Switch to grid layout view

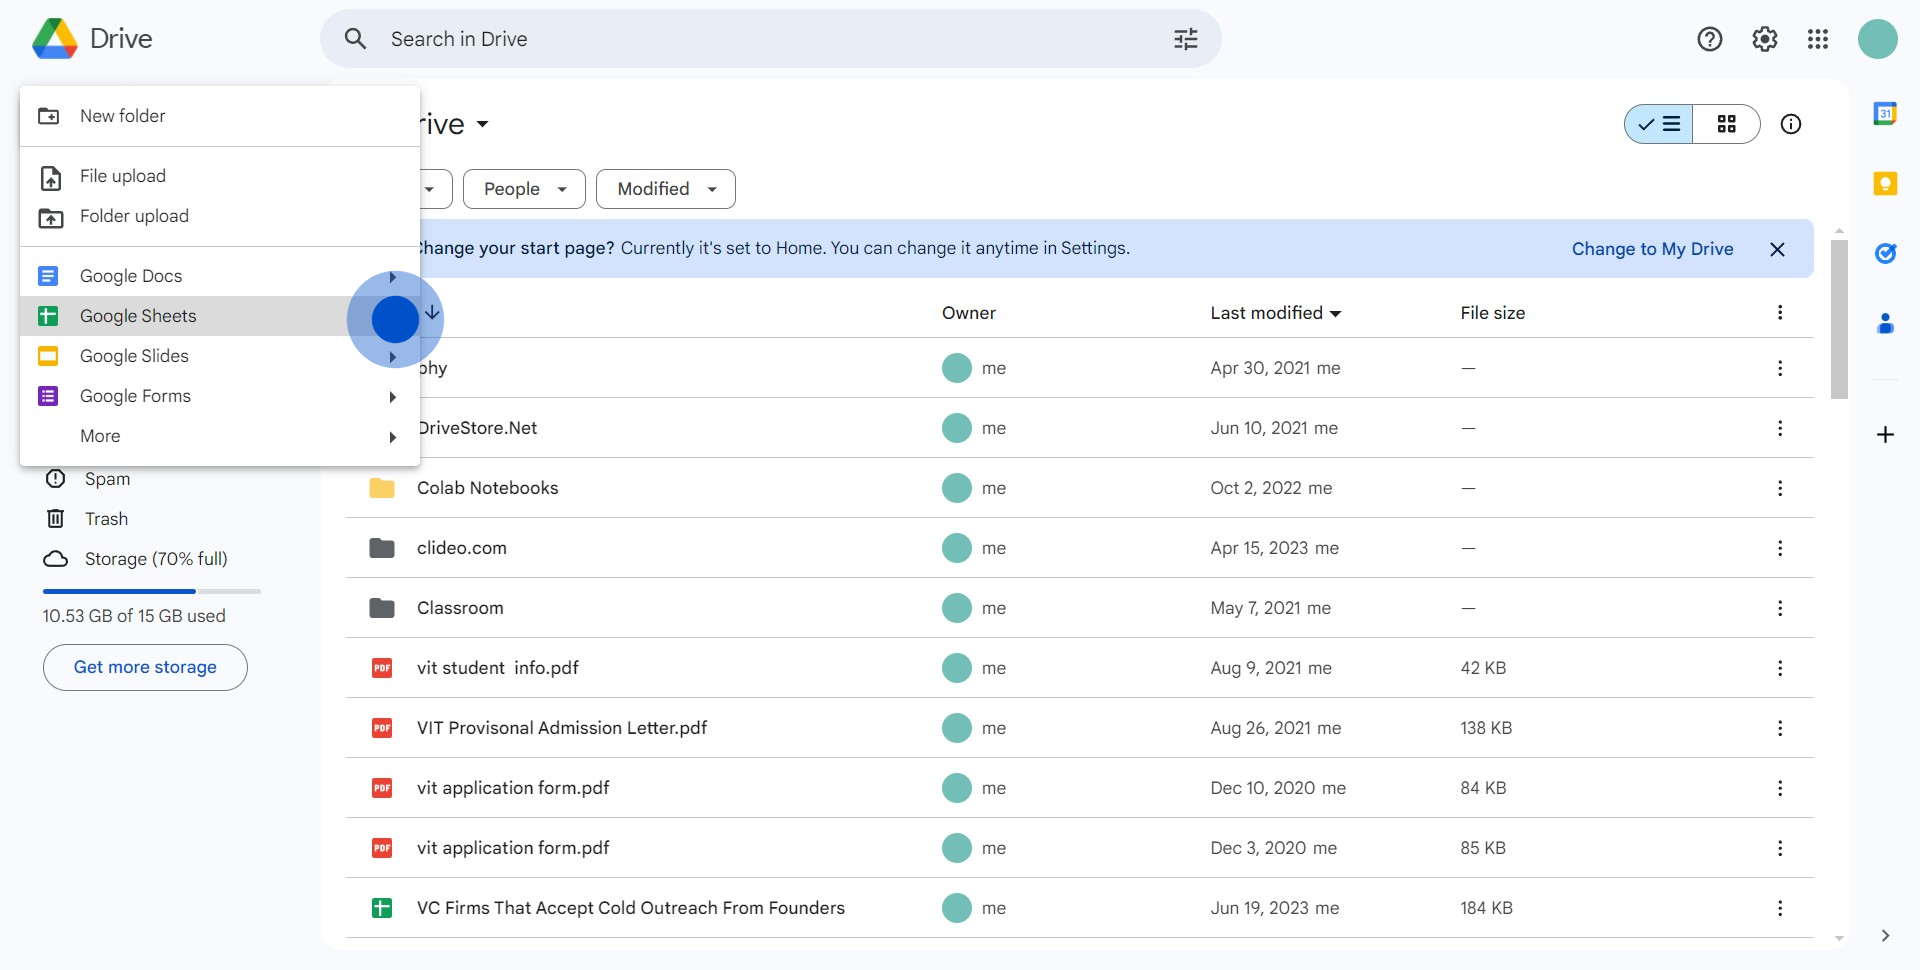click(1727, 124)
